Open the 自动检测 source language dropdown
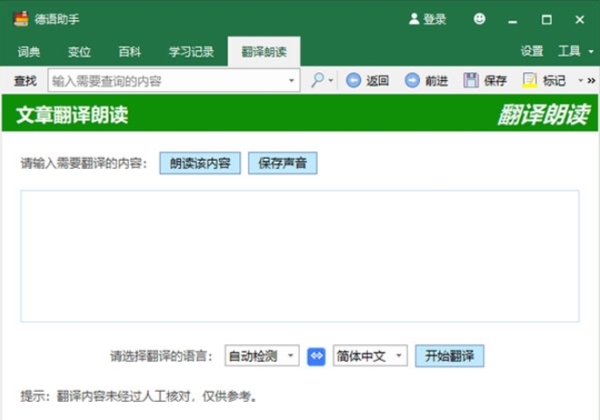Viewport: 600px width, 420px height. [x=262, y=356]
